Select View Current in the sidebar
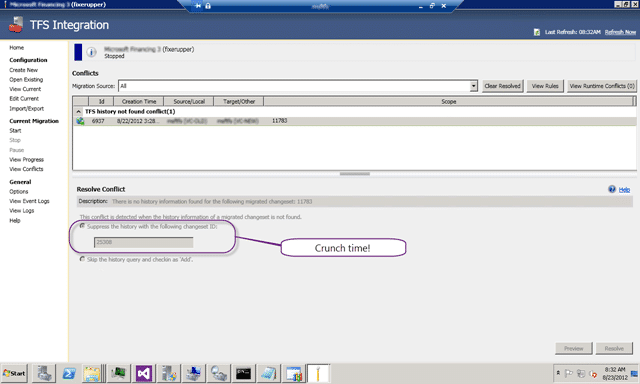This screenshot has width=640, height=384. (25, 89)
